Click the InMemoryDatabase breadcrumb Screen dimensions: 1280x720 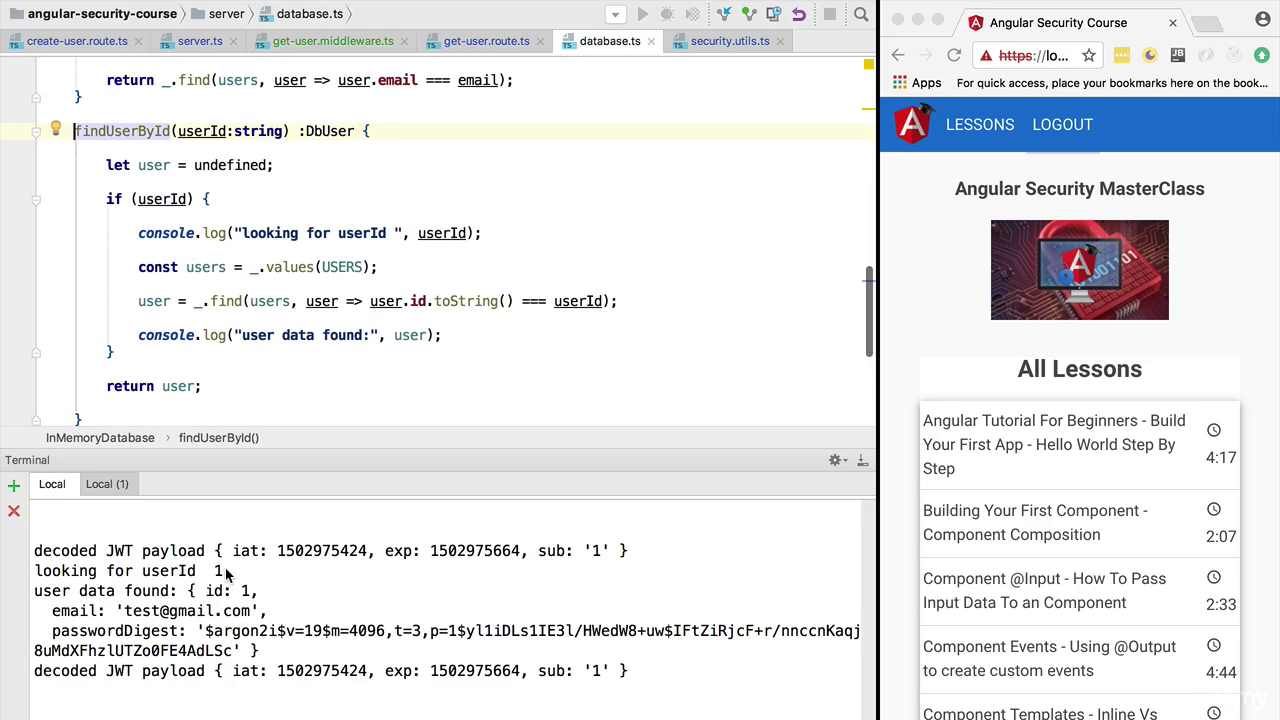click(x=100, y=438)
